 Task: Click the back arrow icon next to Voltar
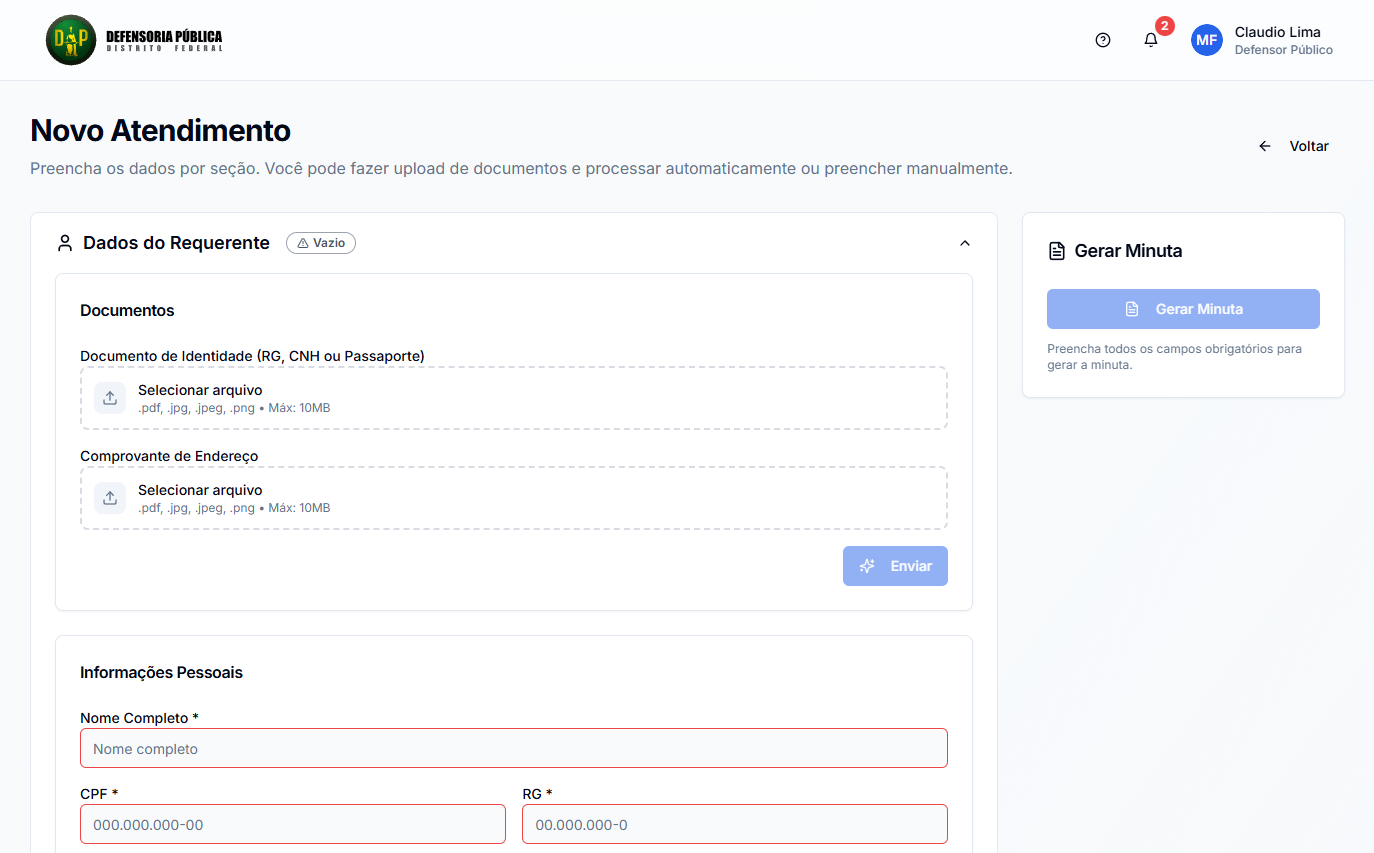click(1265, 146)
